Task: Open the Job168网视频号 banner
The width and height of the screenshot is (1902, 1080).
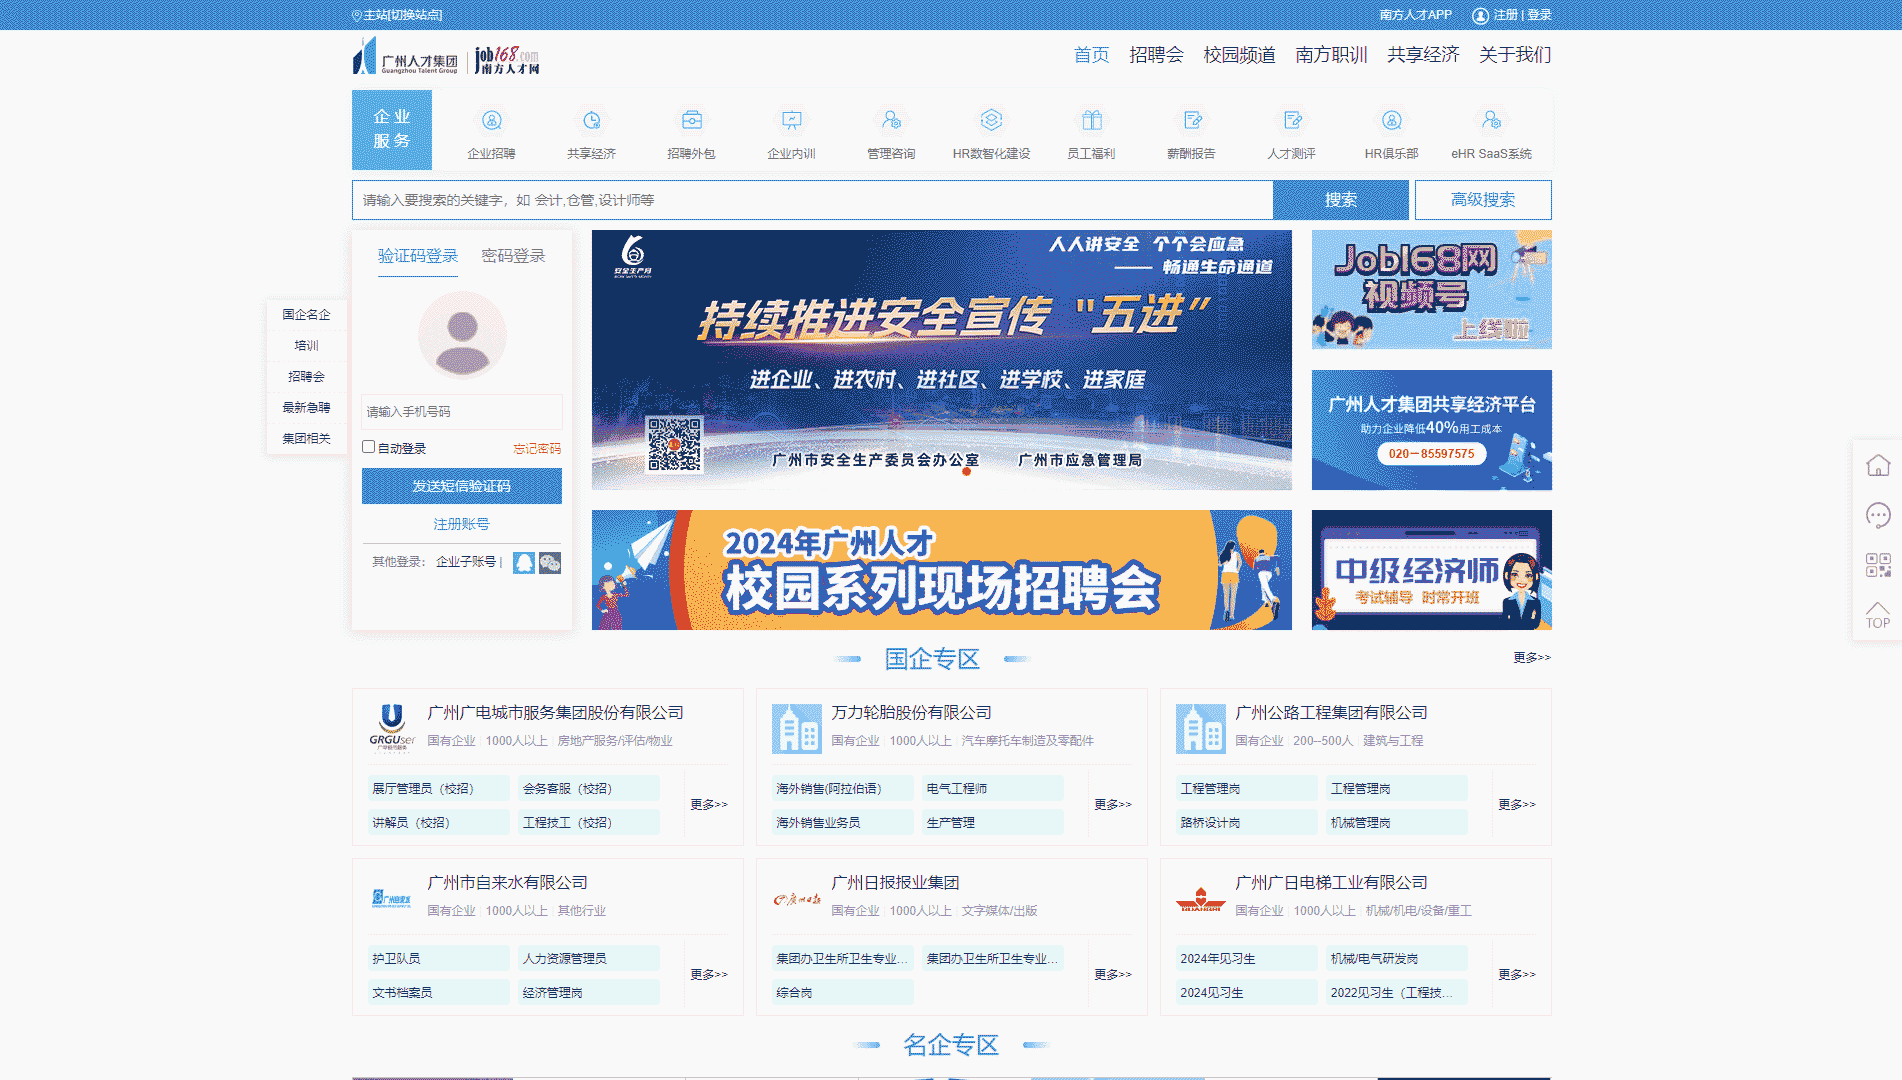Action: pyautogui.click(x=1432, y=290)
